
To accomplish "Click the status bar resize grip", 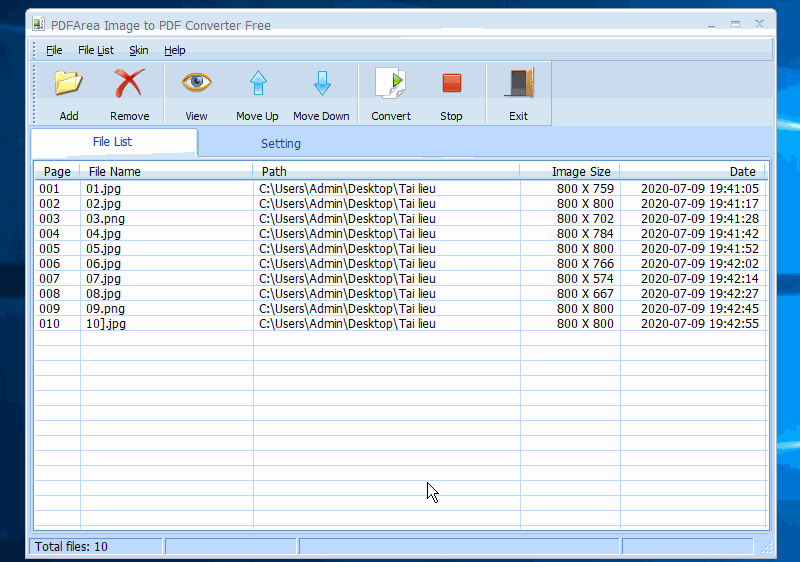I will coord(767,548).
